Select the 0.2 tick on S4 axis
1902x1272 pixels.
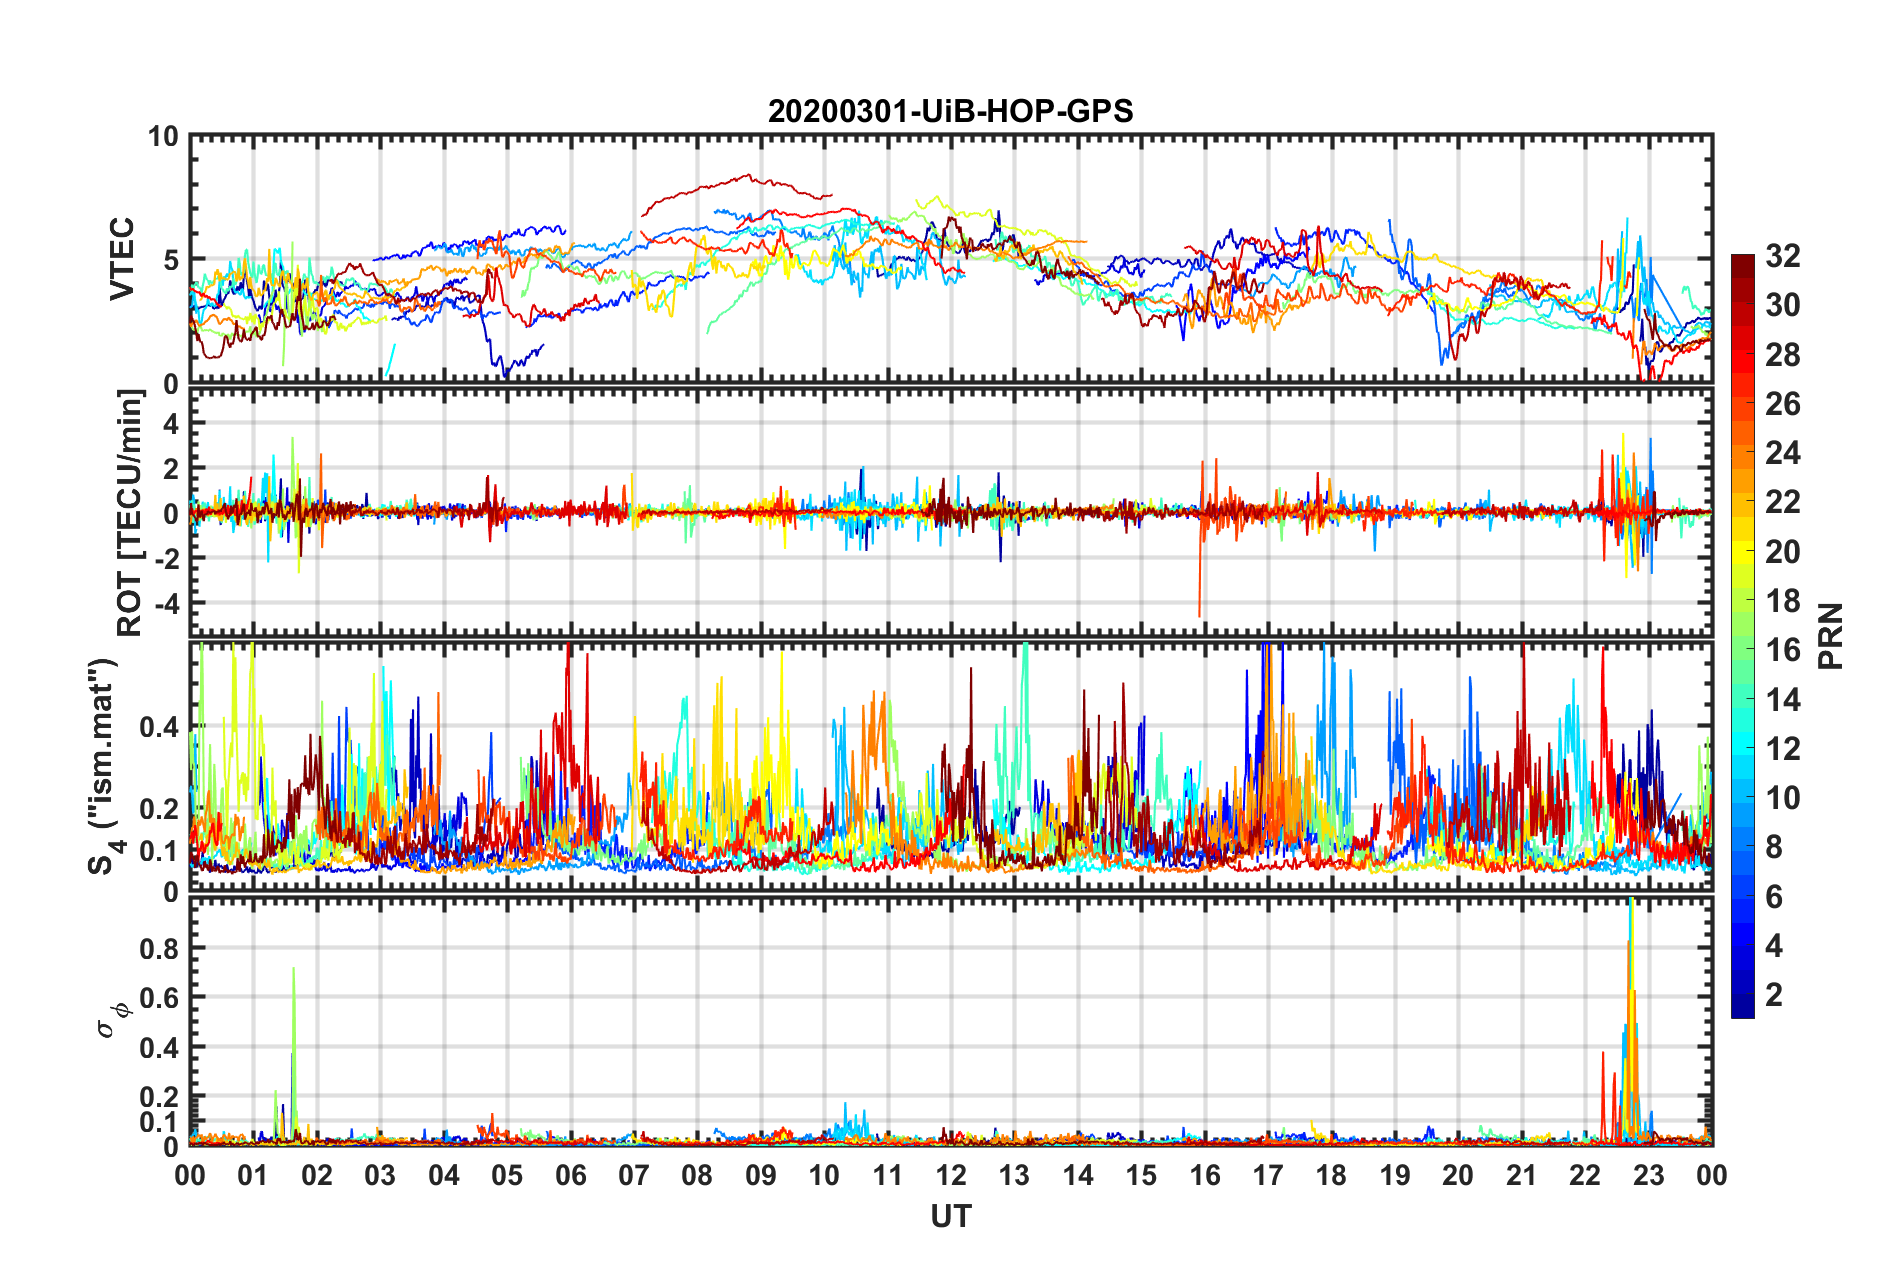[x=159, y=809]
